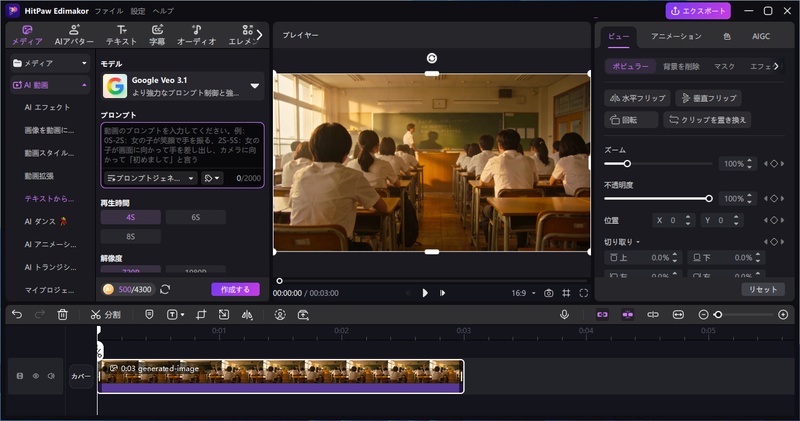Click the rotate handle above the video preview
The image size is (800, 421).
[x=432, y=58]
